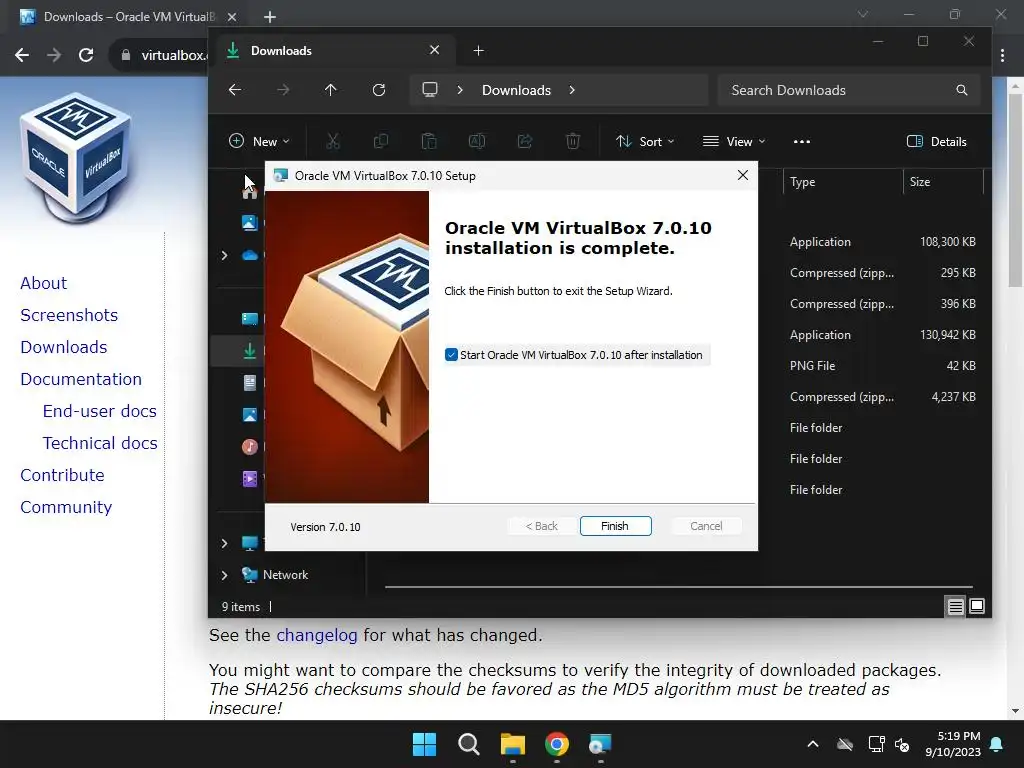Reload the Chrome page
Viewport: 1024px width, 768px height.
tap(86, 55)
